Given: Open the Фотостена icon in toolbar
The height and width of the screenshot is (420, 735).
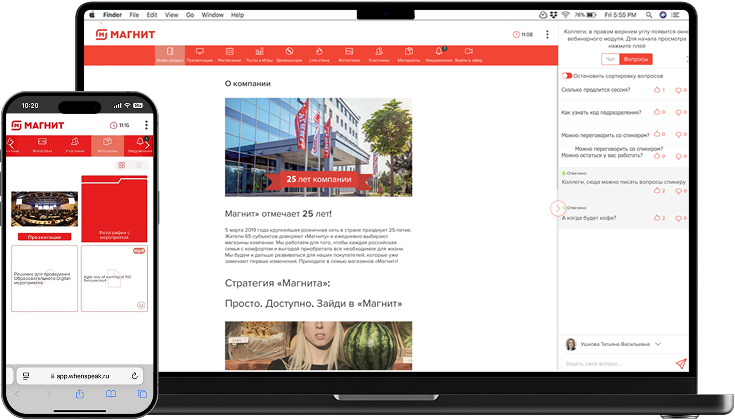Looking at the screenshot, I should coord(348,51).
